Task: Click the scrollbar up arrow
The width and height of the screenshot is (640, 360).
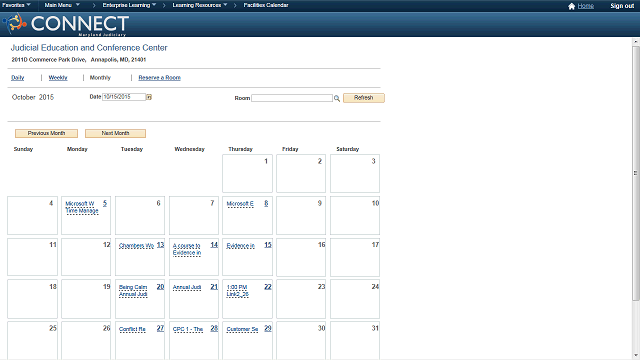Action: pos(636,42)
